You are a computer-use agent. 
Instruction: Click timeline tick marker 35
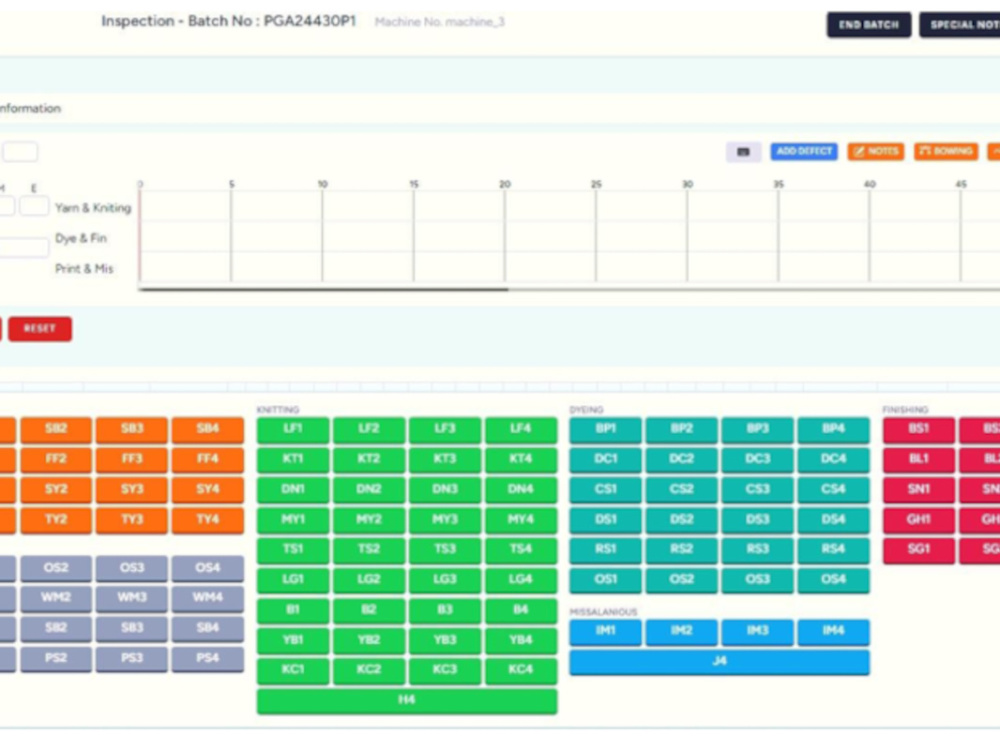click(x=778, y=184)
